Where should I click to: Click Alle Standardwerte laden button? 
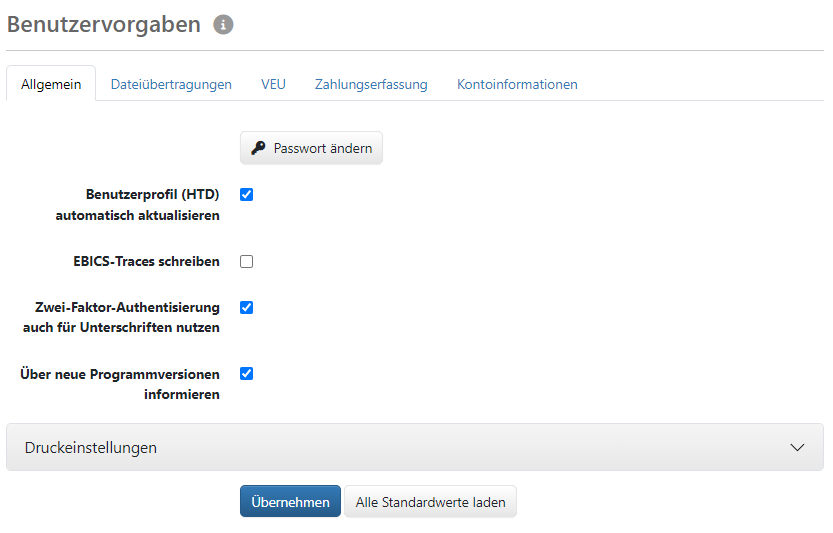(430, 501)
